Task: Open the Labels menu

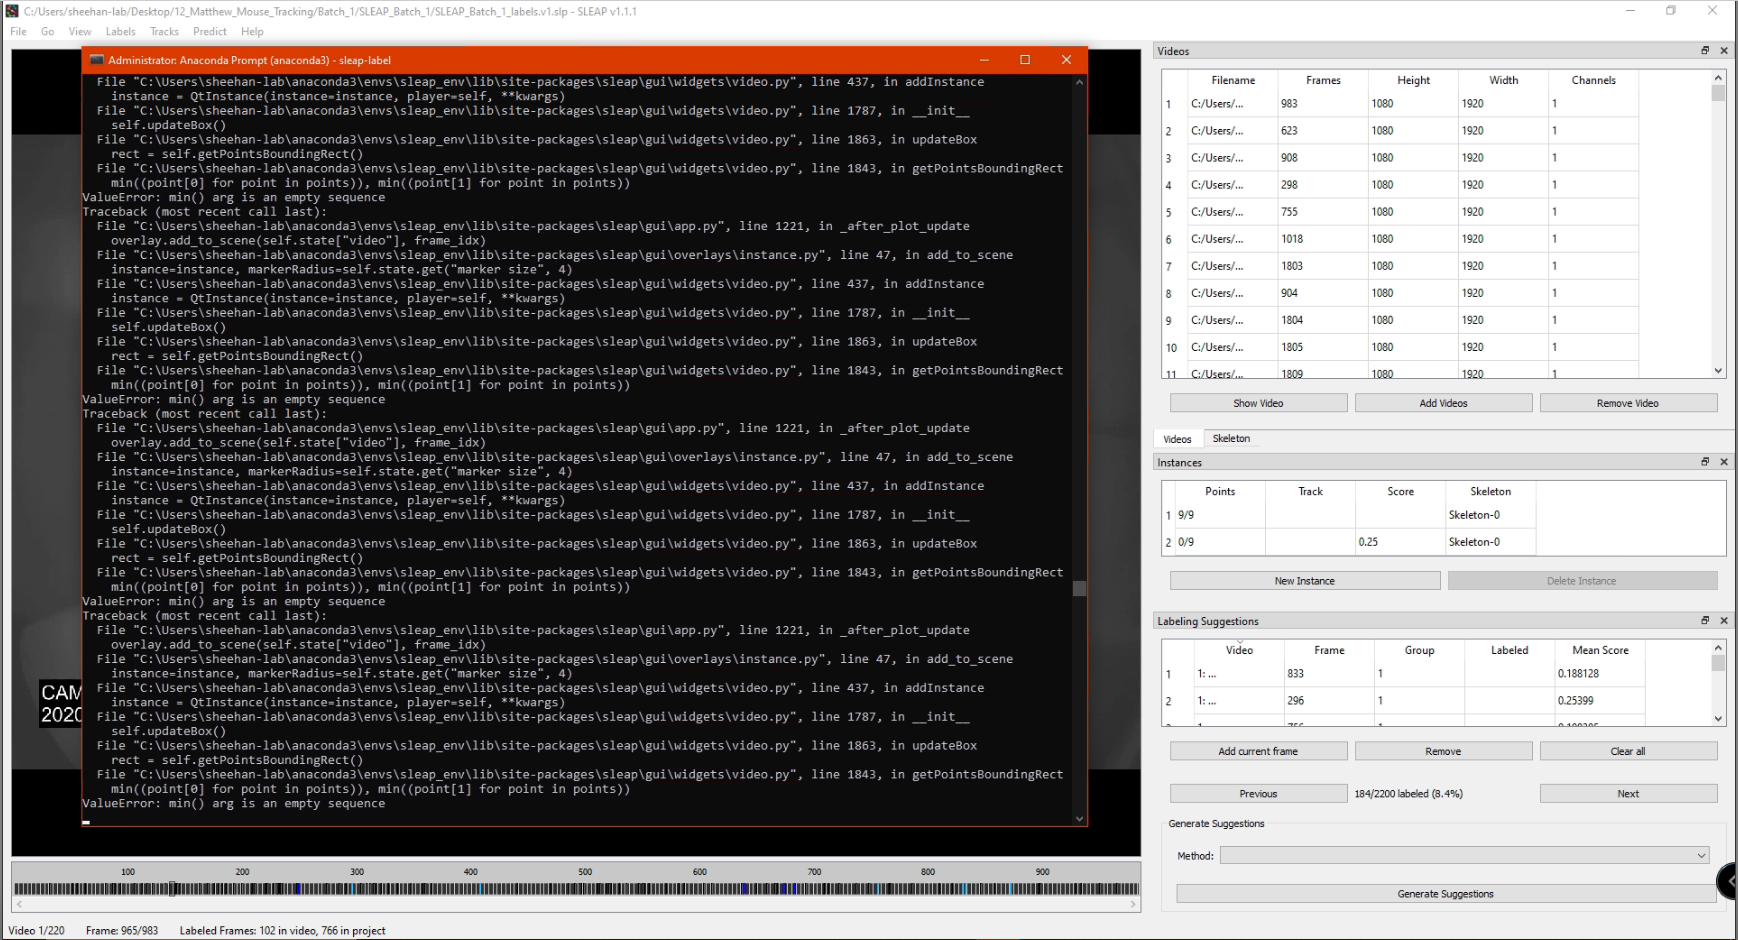Action: tap(120, 31)
